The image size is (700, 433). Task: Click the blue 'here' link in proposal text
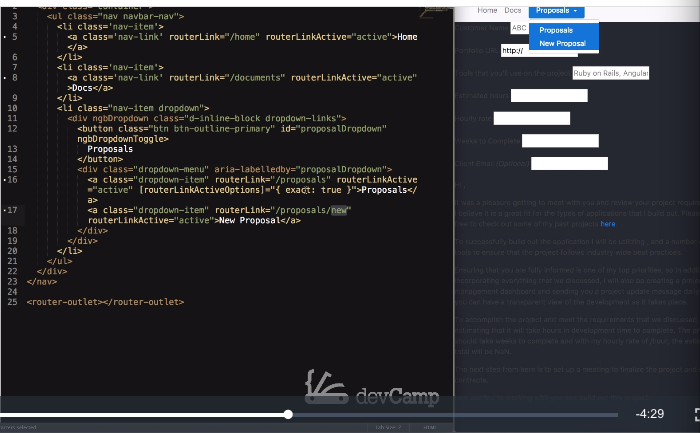point(608,224)
